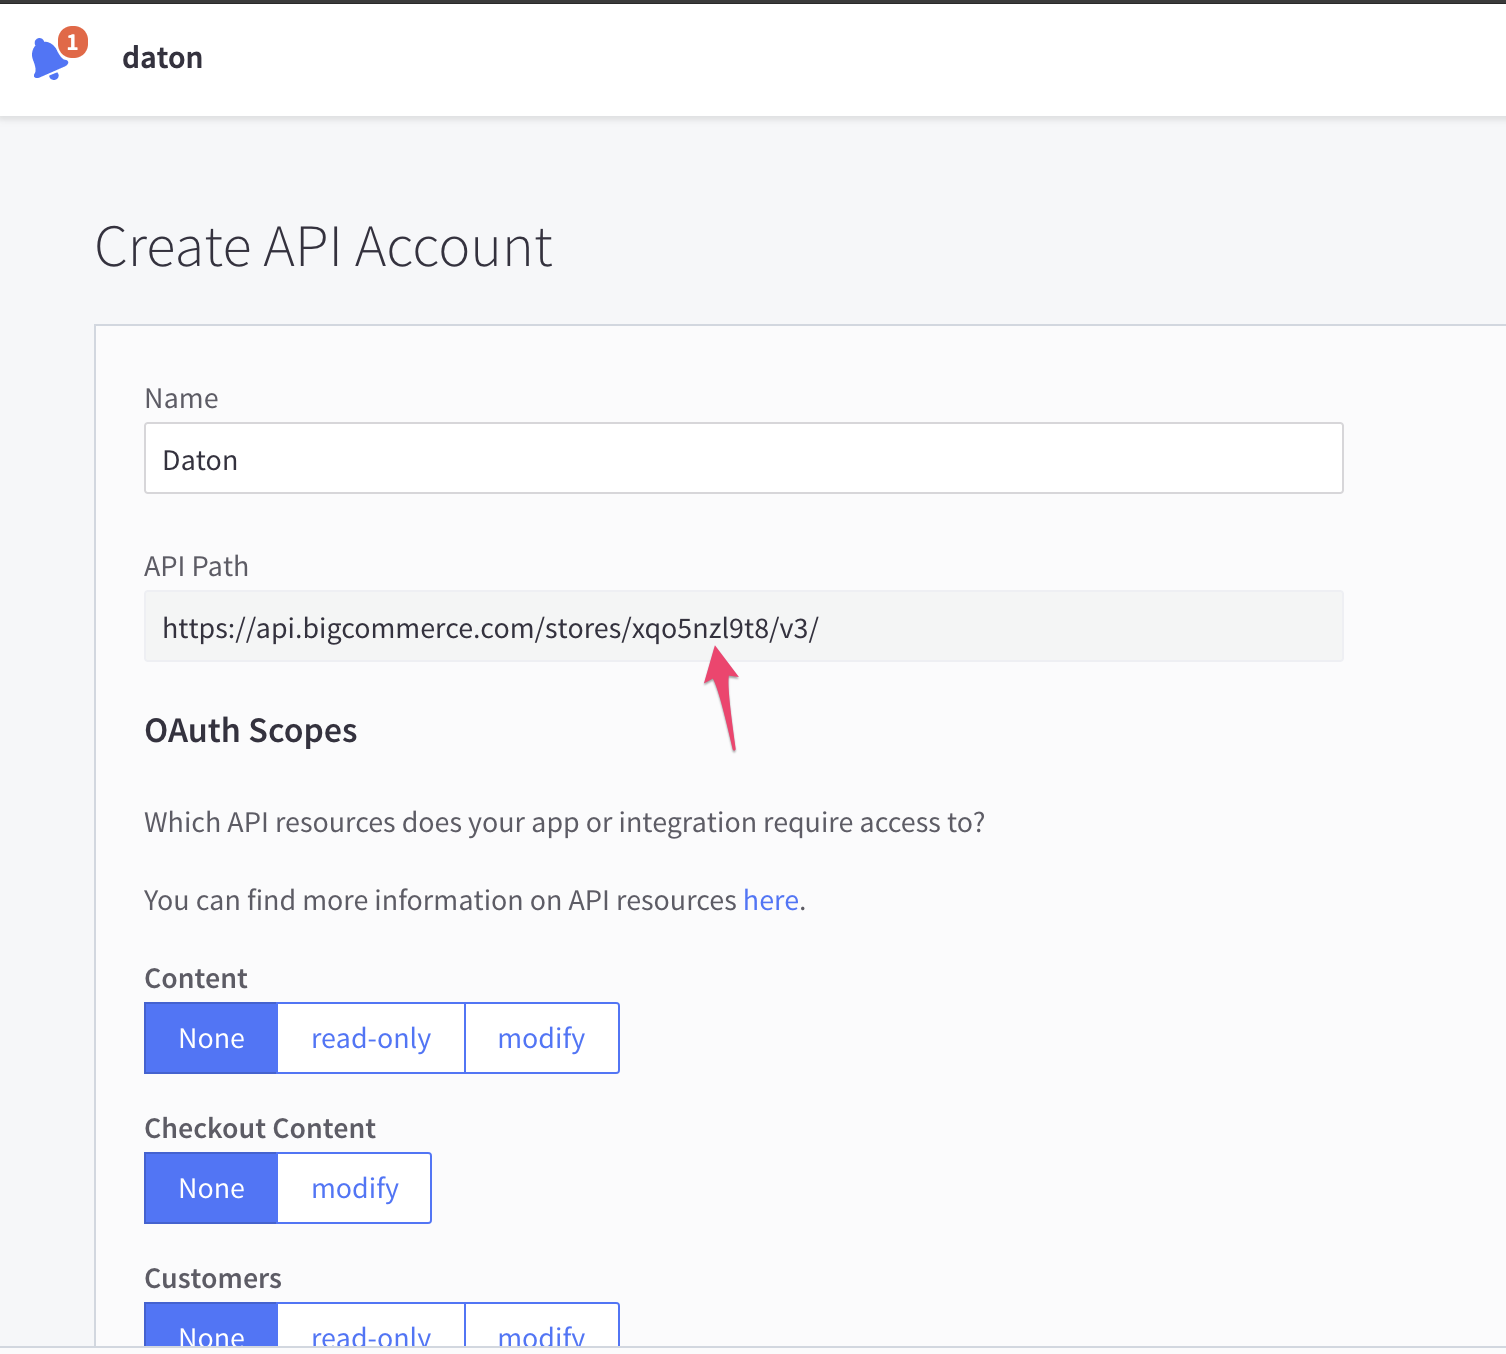Set Content scope to read-only
This screenshot has height=1354, width=1506.
pos(371,1038)
